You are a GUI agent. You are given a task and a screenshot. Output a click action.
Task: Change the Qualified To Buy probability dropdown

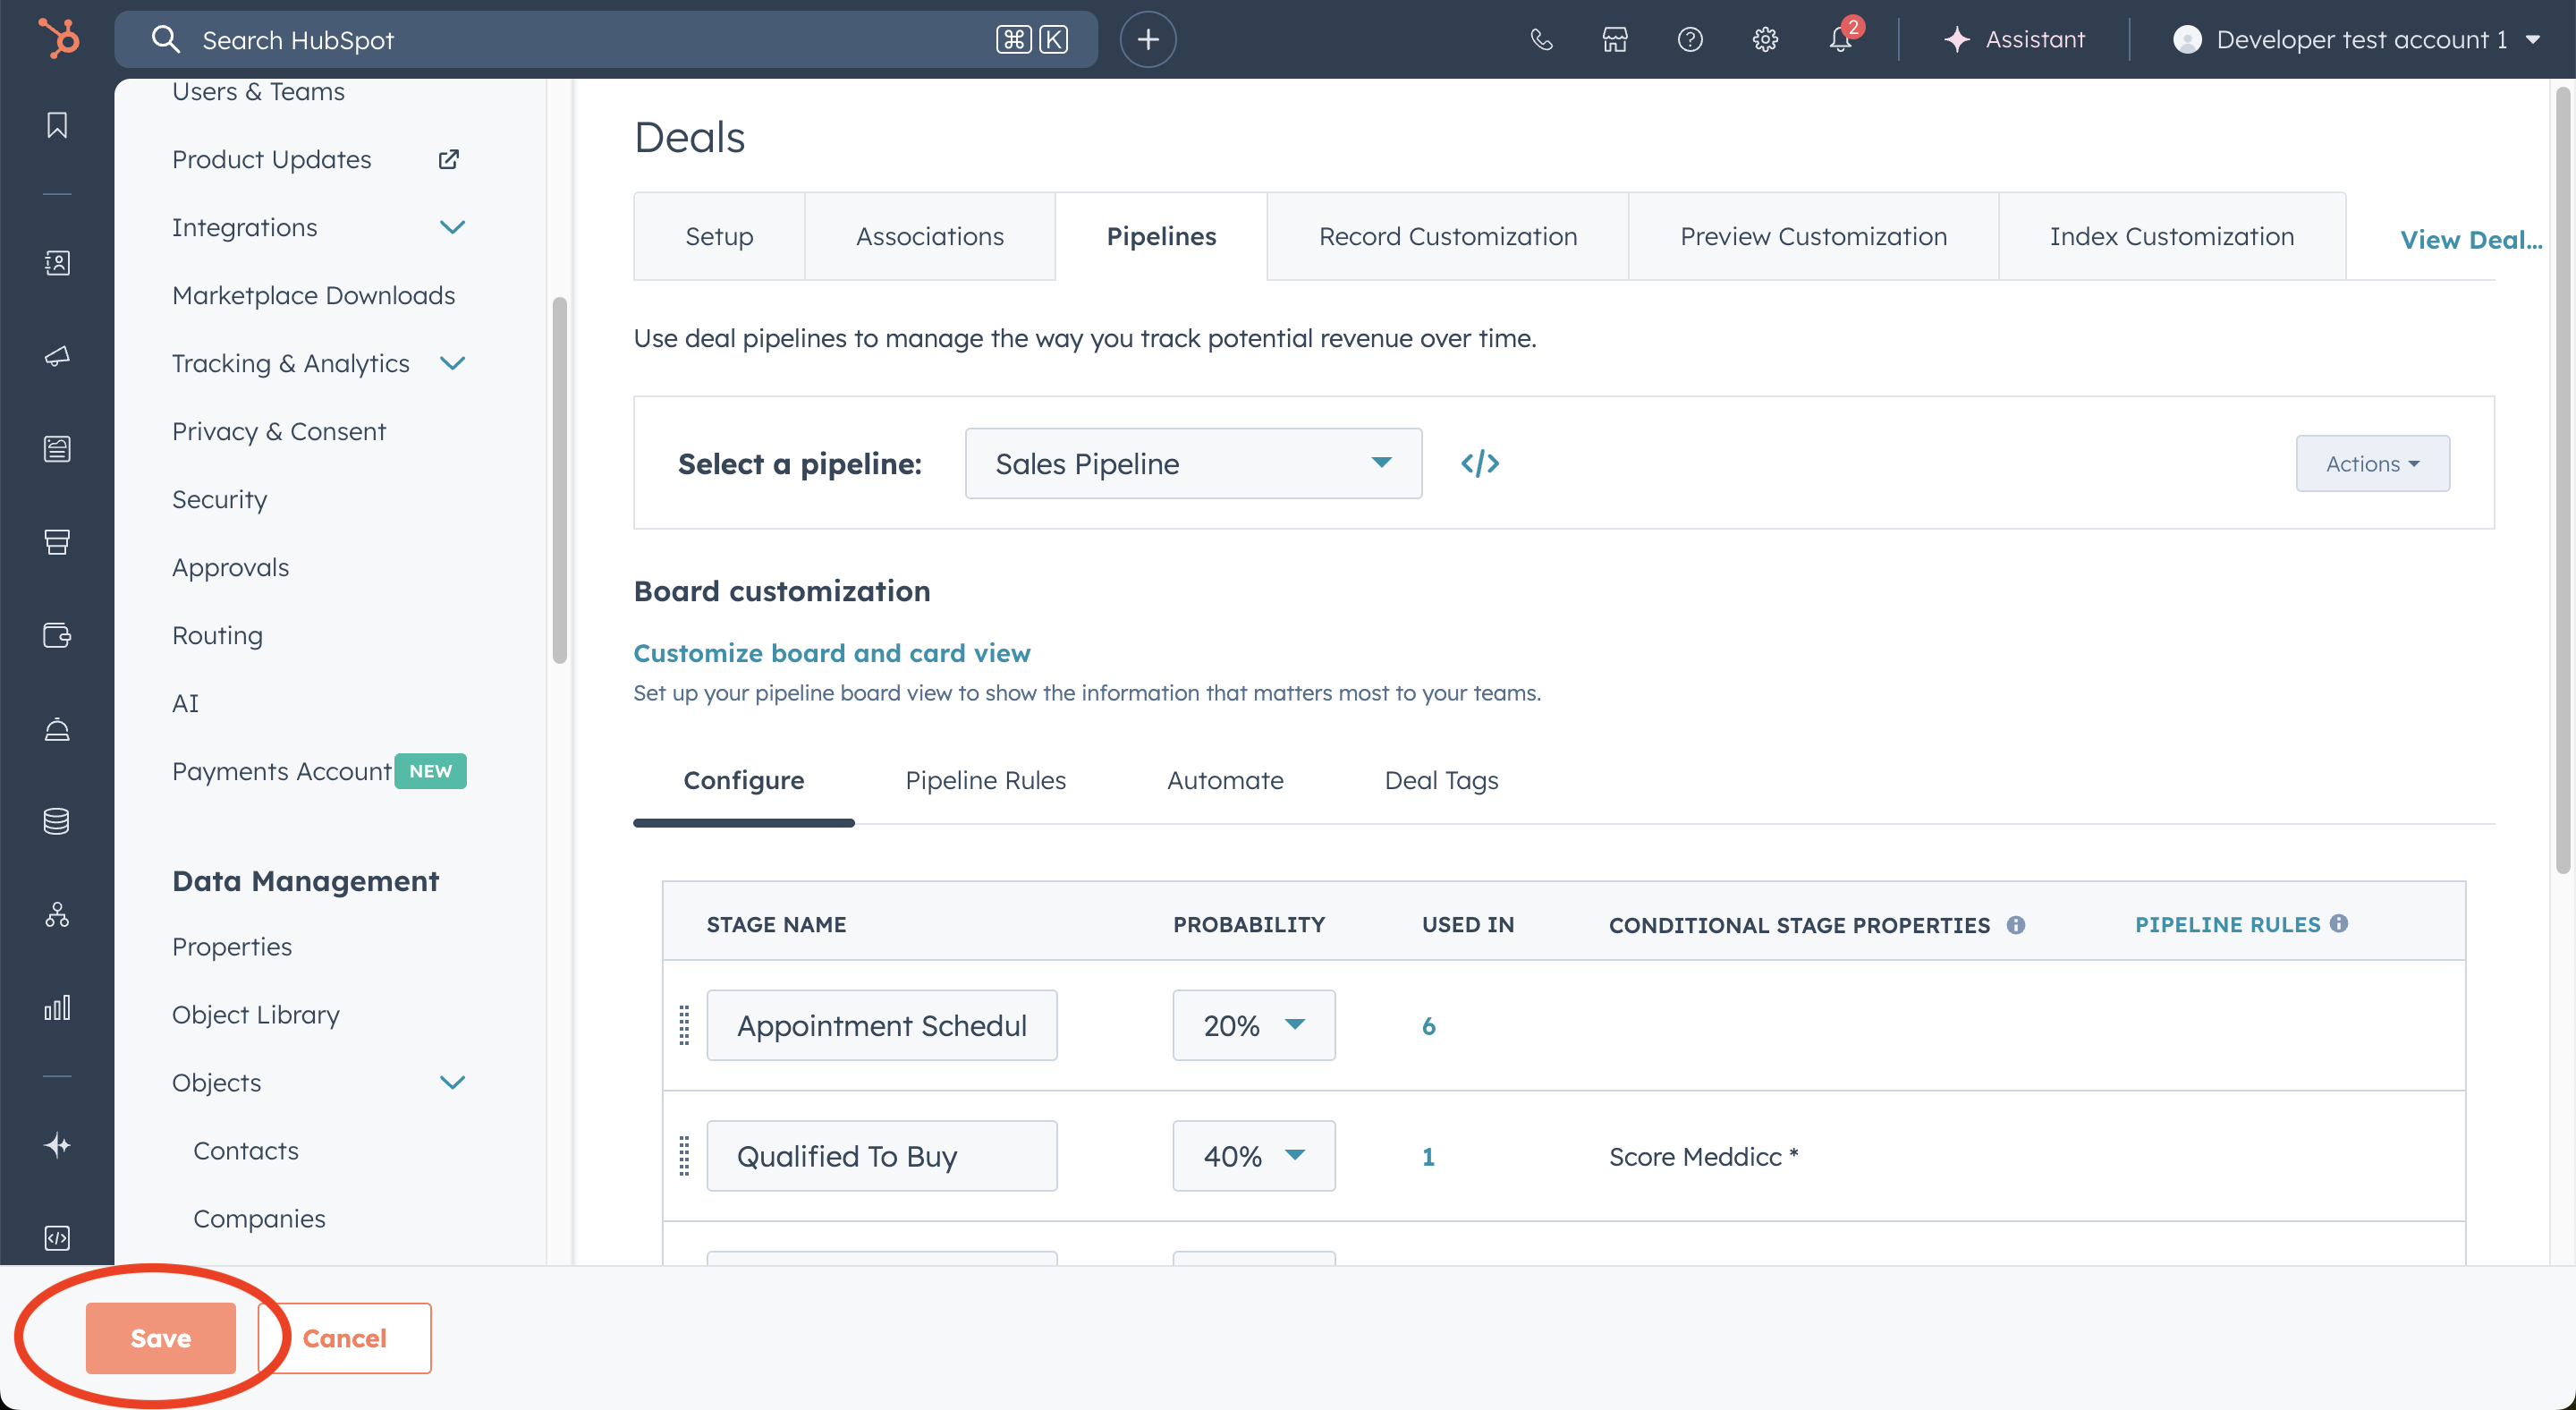pos(1253,1156)
